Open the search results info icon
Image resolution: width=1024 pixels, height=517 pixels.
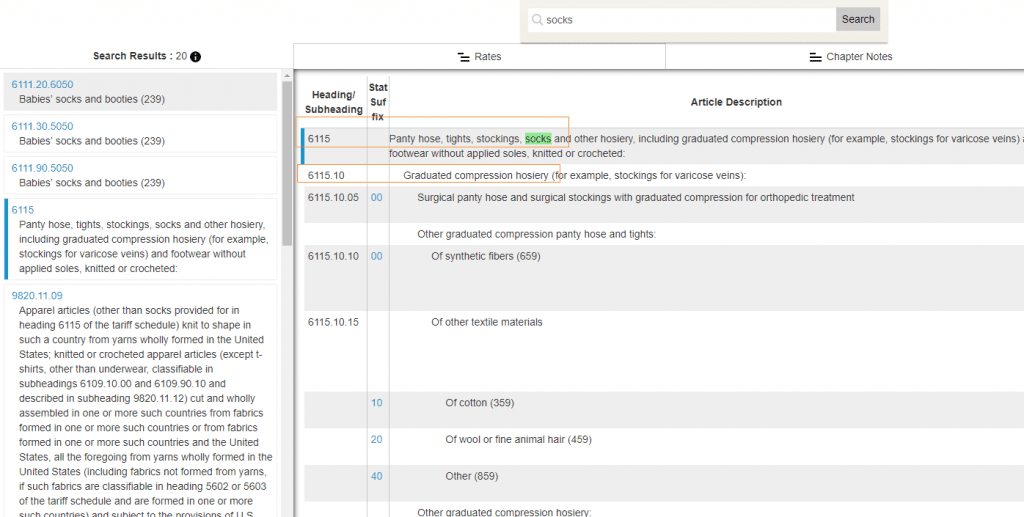(195, 57)
